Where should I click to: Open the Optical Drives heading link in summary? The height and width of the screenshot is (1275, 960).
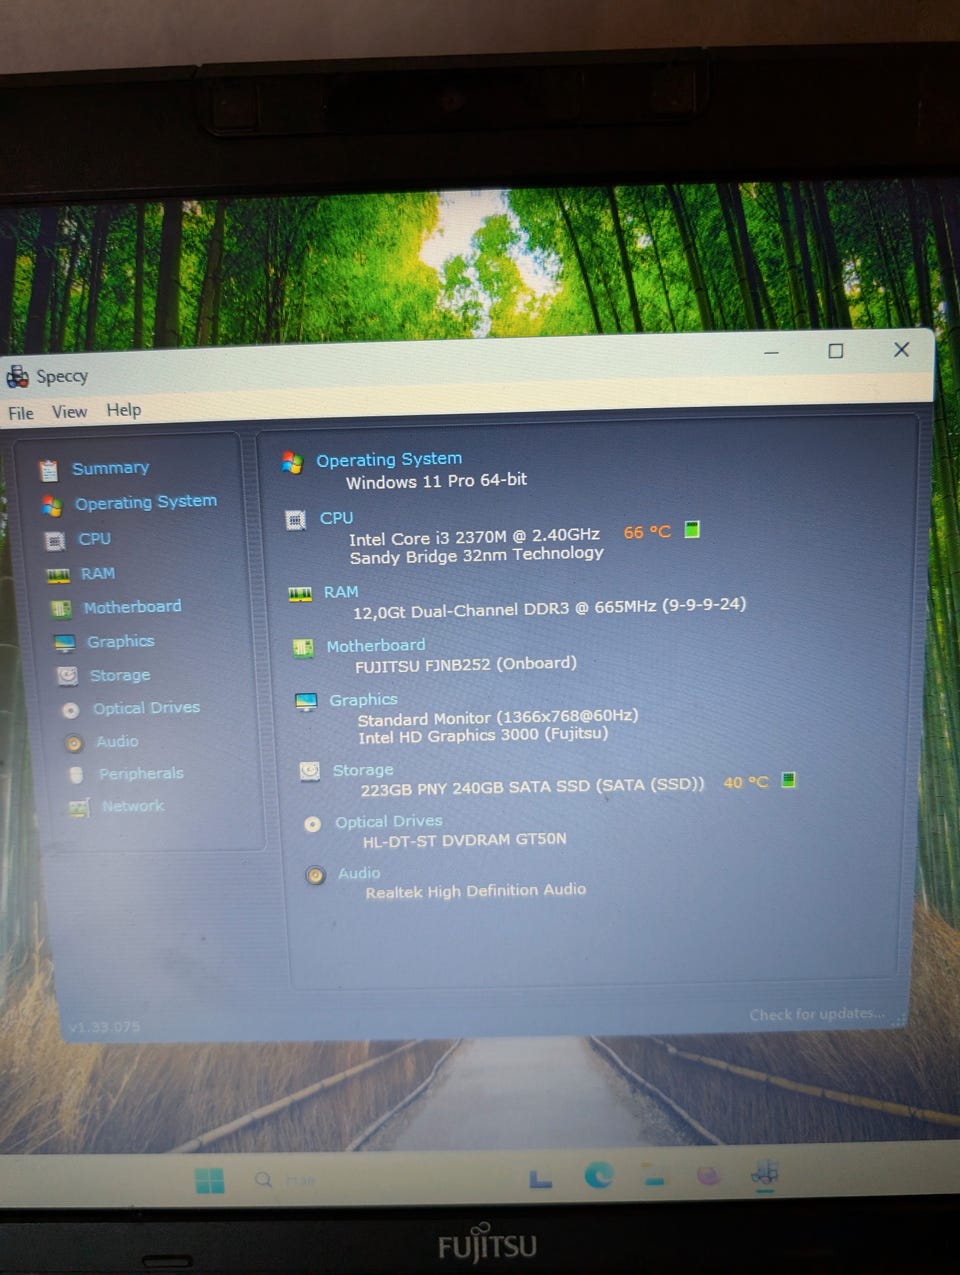tap(389, 822)
